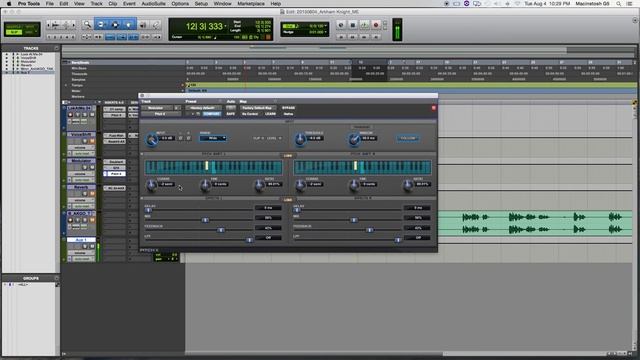
Task: Open the Options menu
Action: coord(180,4)
